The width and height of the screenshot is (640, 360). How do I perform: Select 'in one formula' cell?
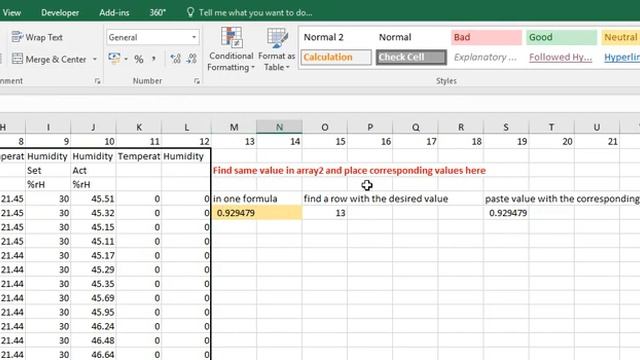234,199
